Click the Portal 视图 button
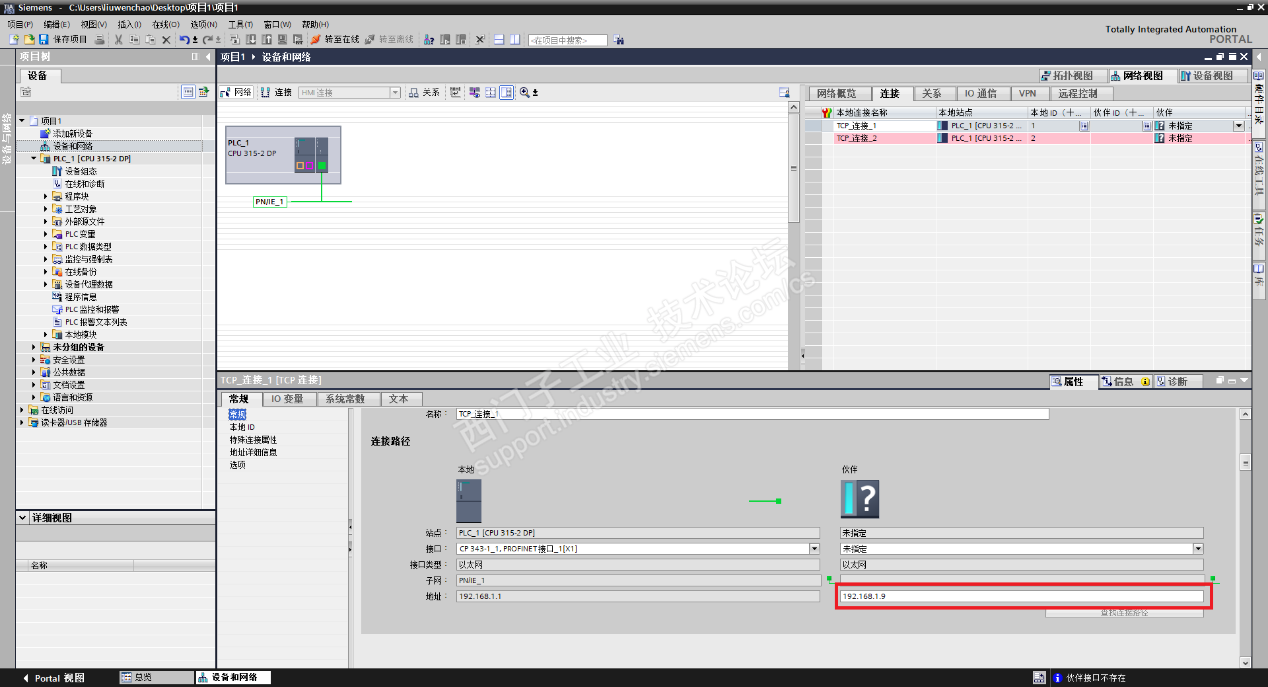This screenshot has width=1268, height=687. click(x=54, y=678)
